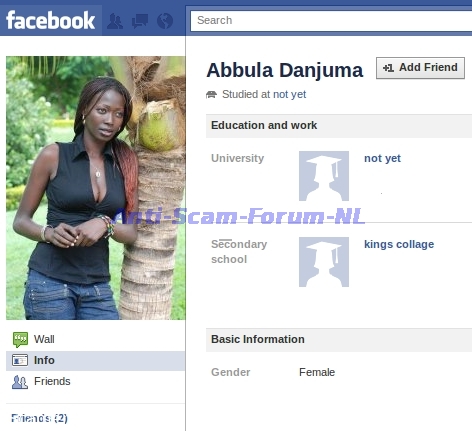Image resolution: width=472 pixels, height=431 pixels.
Task: Click the Info card icon
Action: 20,360
